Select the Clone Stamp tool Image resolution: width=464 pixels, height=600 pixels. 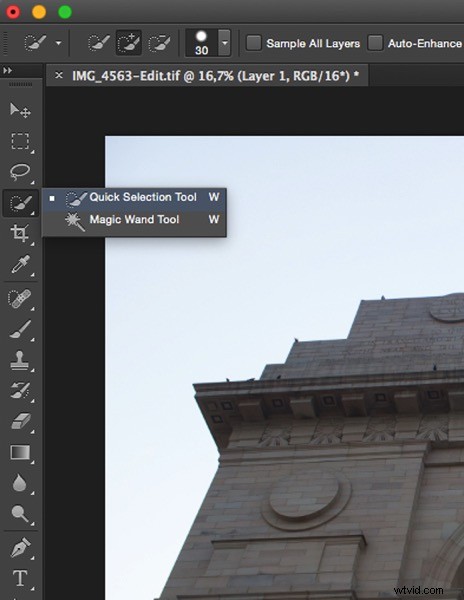(x=20, y=360)
